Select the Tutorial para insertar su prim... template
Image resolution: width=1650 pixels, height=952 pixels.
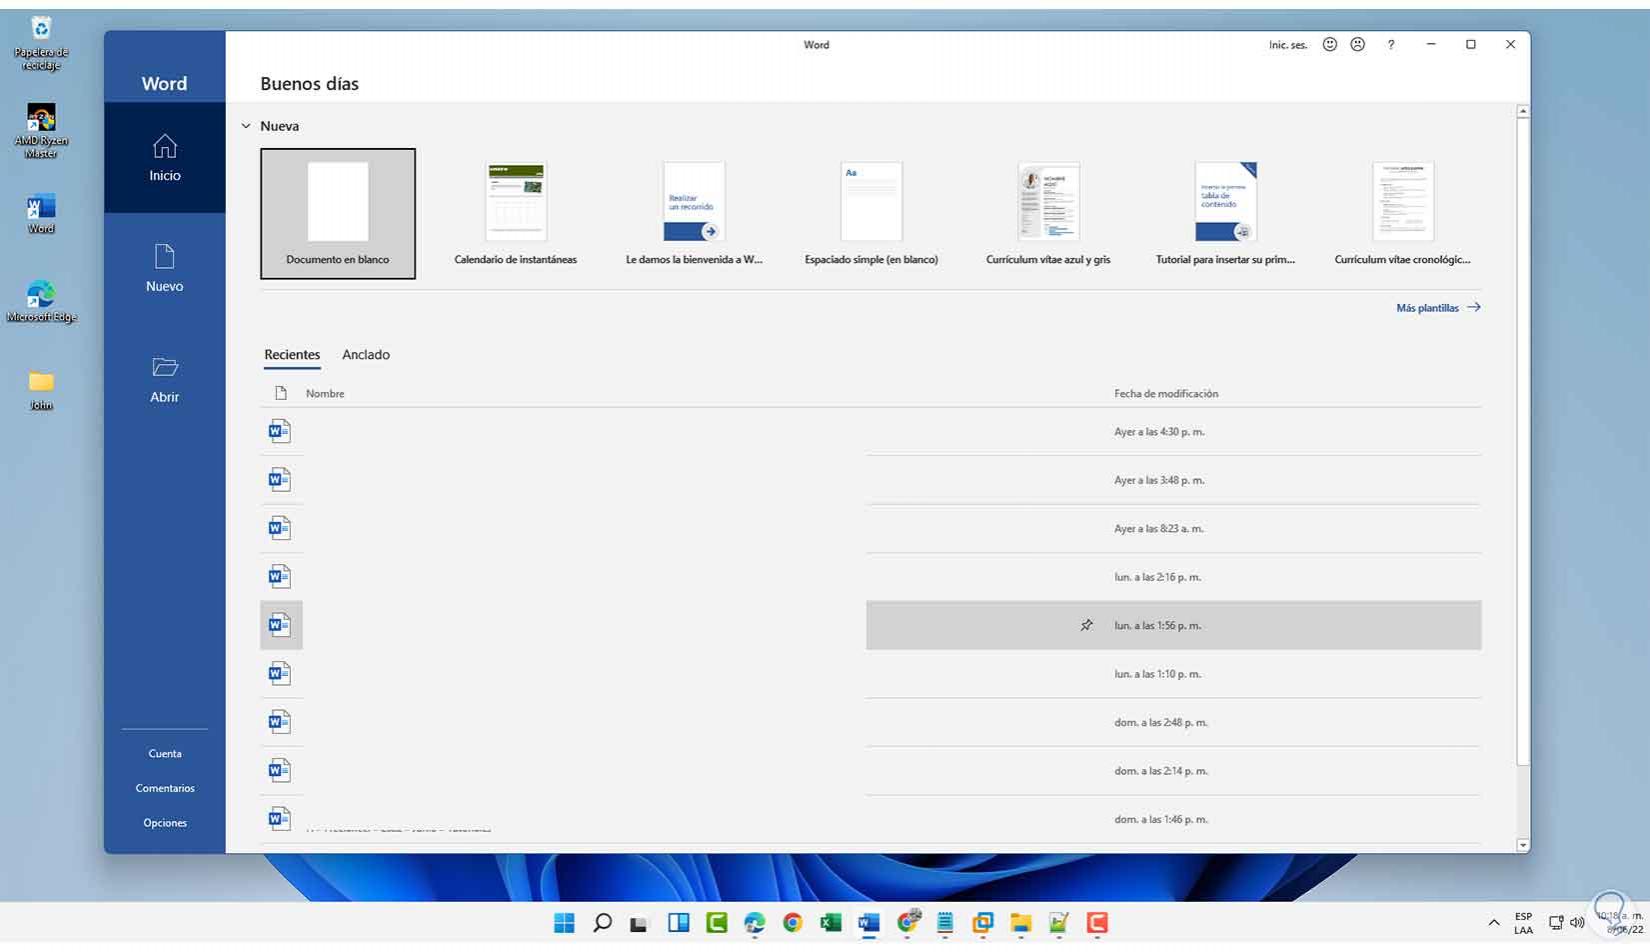pyautogui.click(x=1225, y=214)
